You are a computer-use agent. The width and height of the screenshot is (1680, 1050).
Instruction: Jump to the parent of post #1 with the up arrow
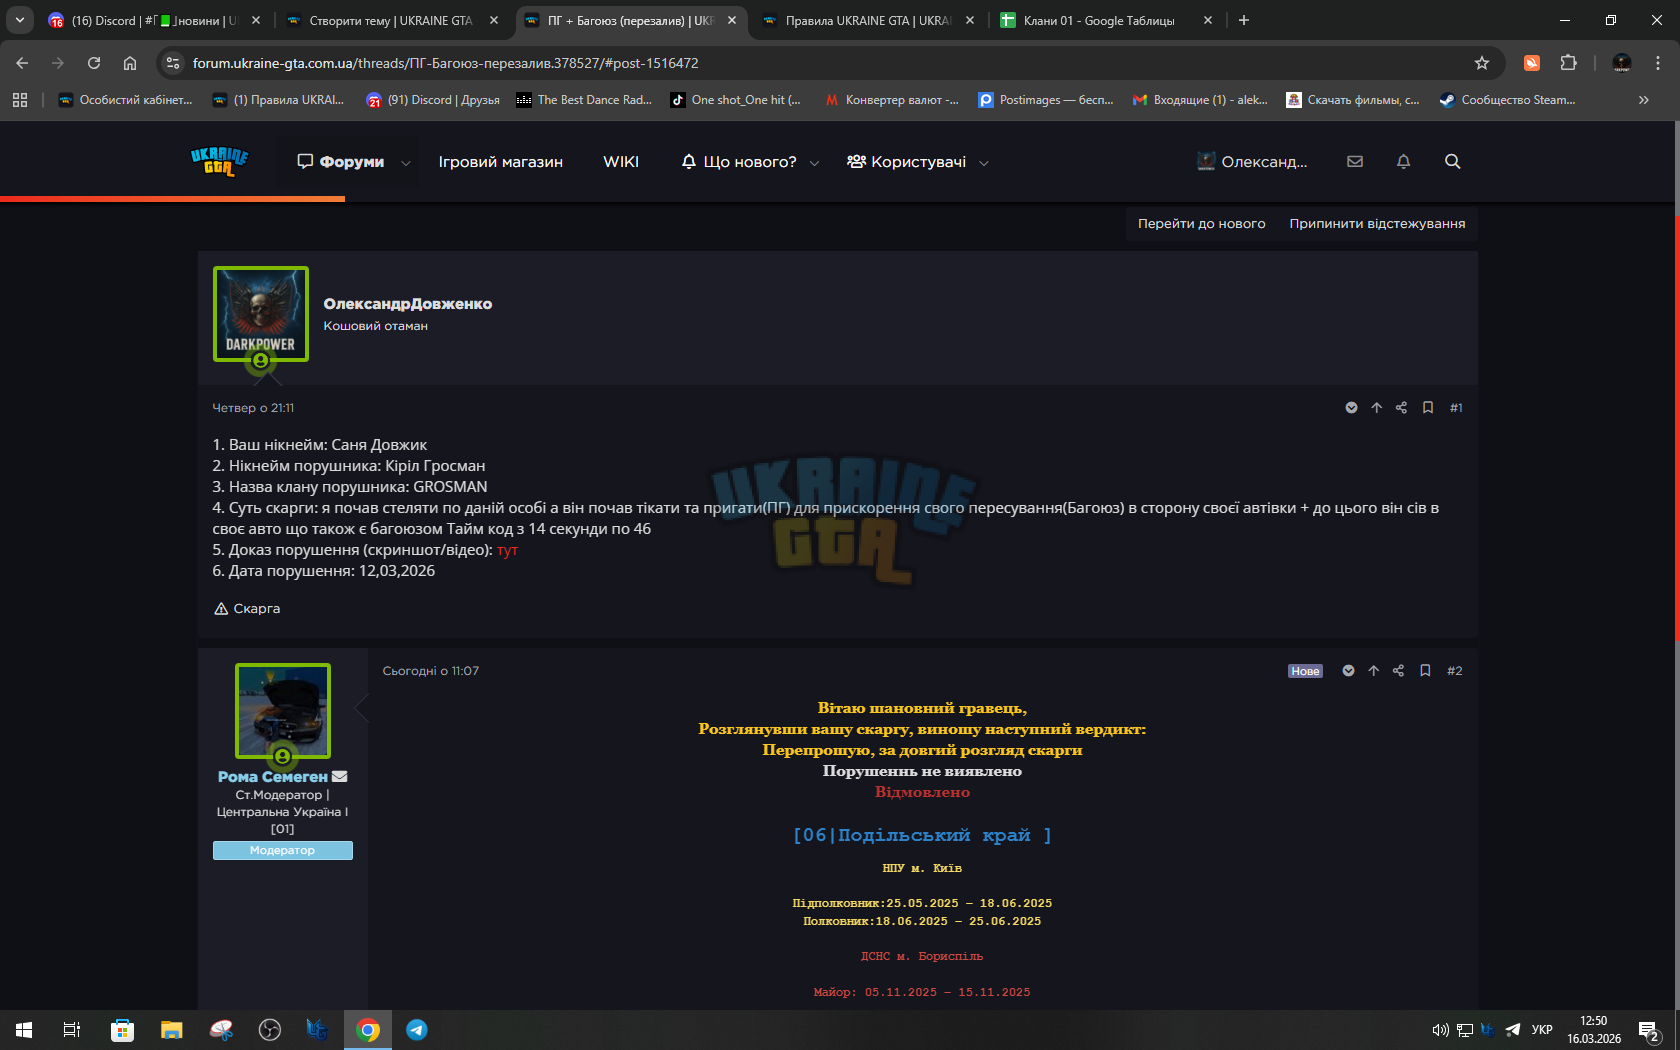pos(1376,408)
